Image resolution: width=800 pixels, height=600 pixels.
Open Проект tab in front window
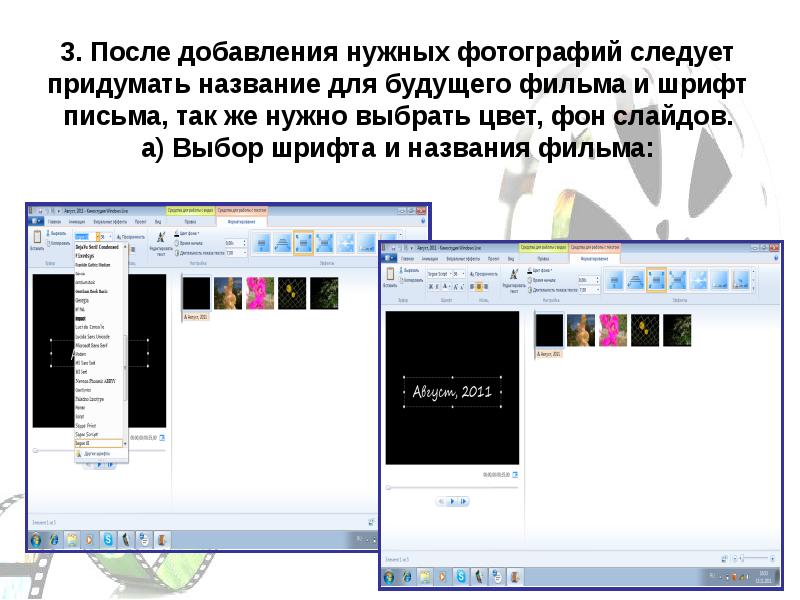tap(493, 259)
